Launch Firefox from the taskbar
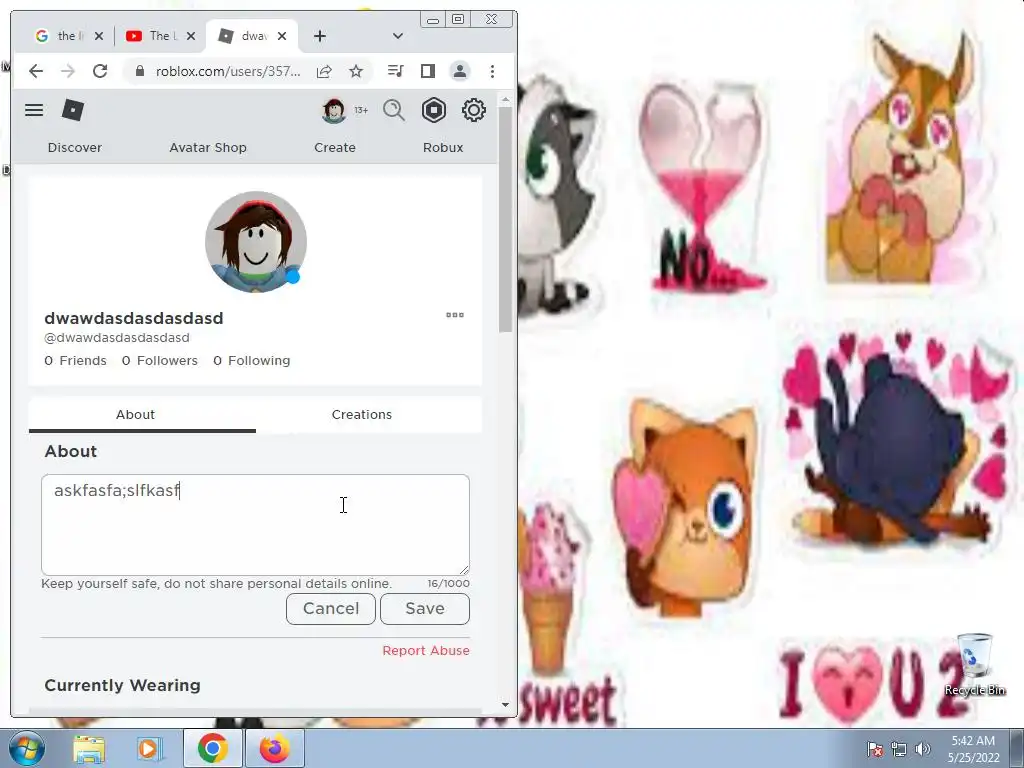 (x=274, y=748)
